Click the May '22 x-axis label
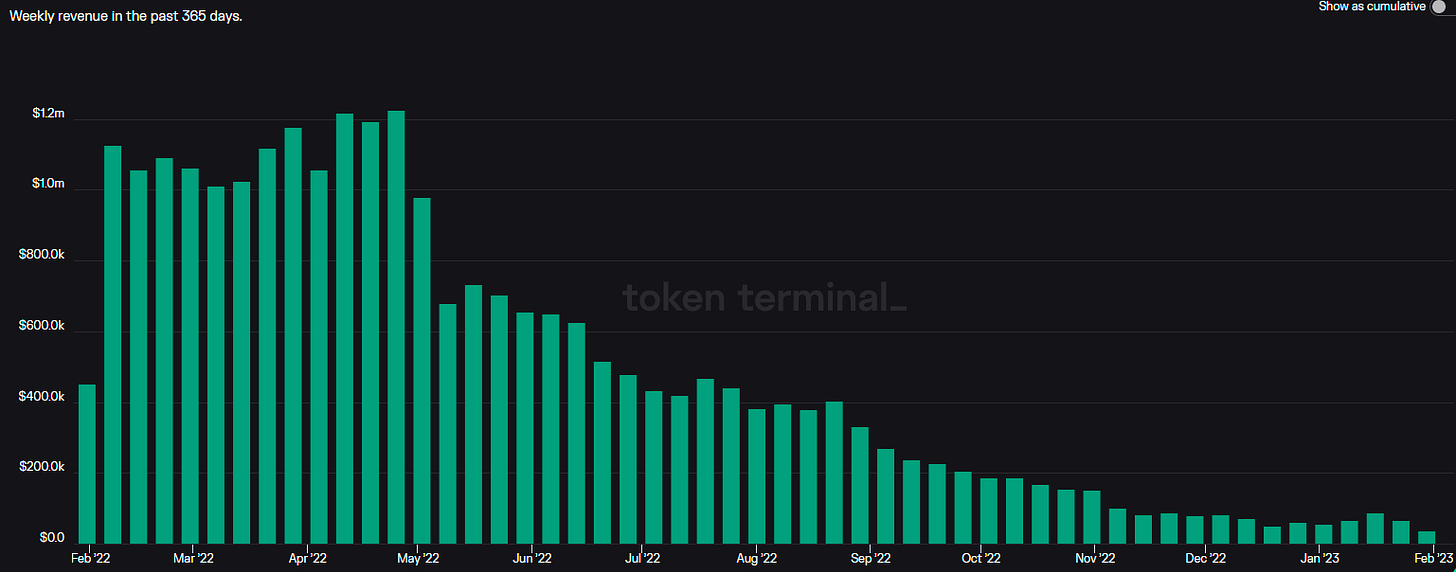Screen dimensions: 1456x572 [419, 558]
